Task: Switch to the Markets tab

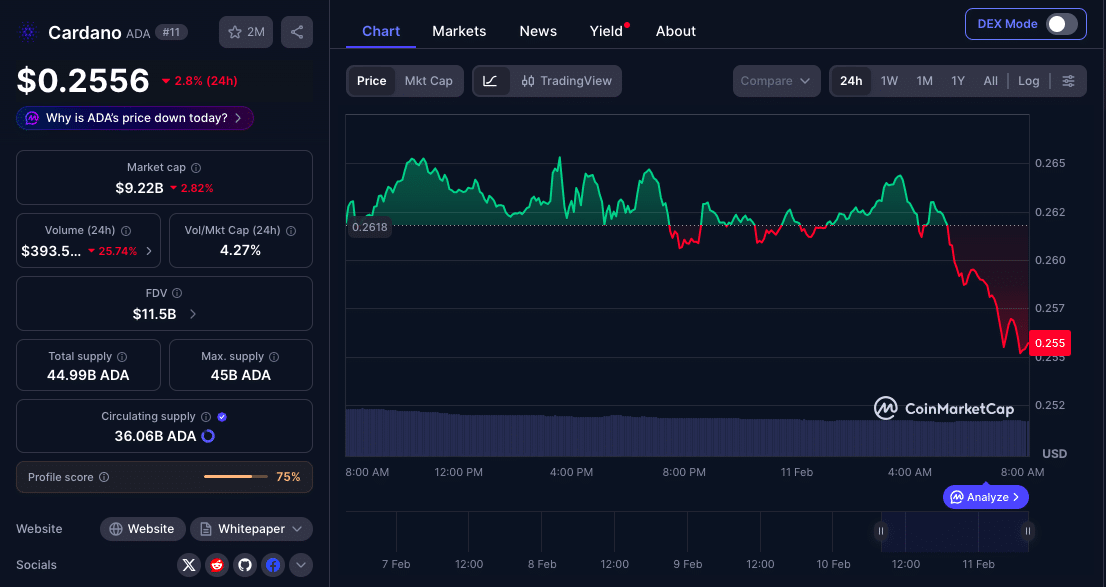Action: click(459, 31)
